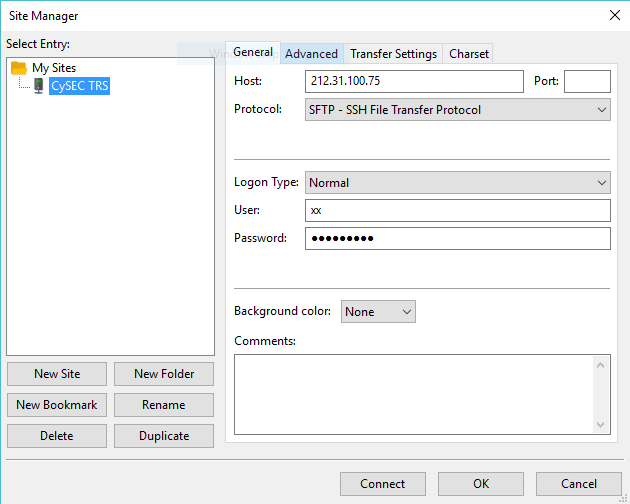Viewport: 630px width, 504px height.
Task: Click the Password input field
Action: tap(457, 238)
